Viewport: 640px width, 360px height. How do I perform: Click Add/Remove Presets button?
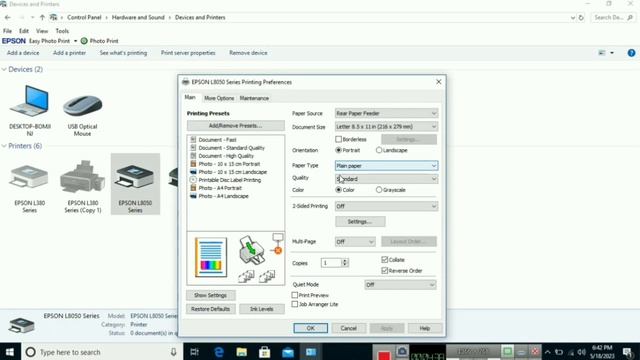(236, 126)
